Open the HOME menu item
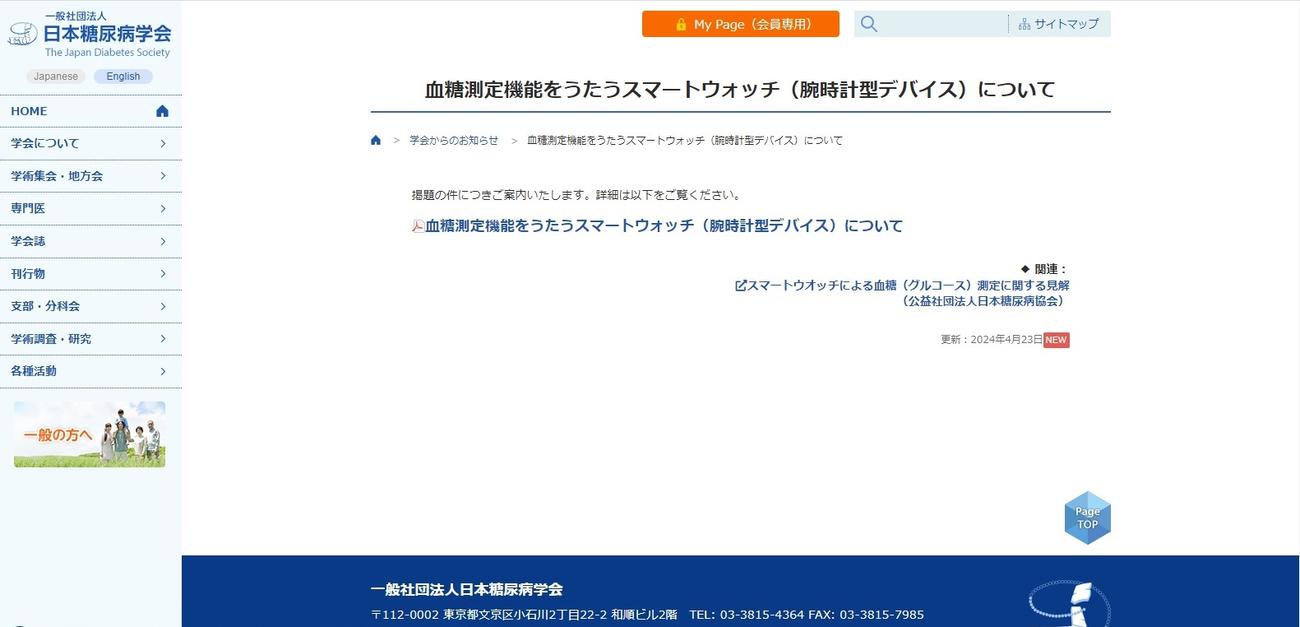Image resolution: width=1300 pixels, height=627 pixels. click(91, 111)
